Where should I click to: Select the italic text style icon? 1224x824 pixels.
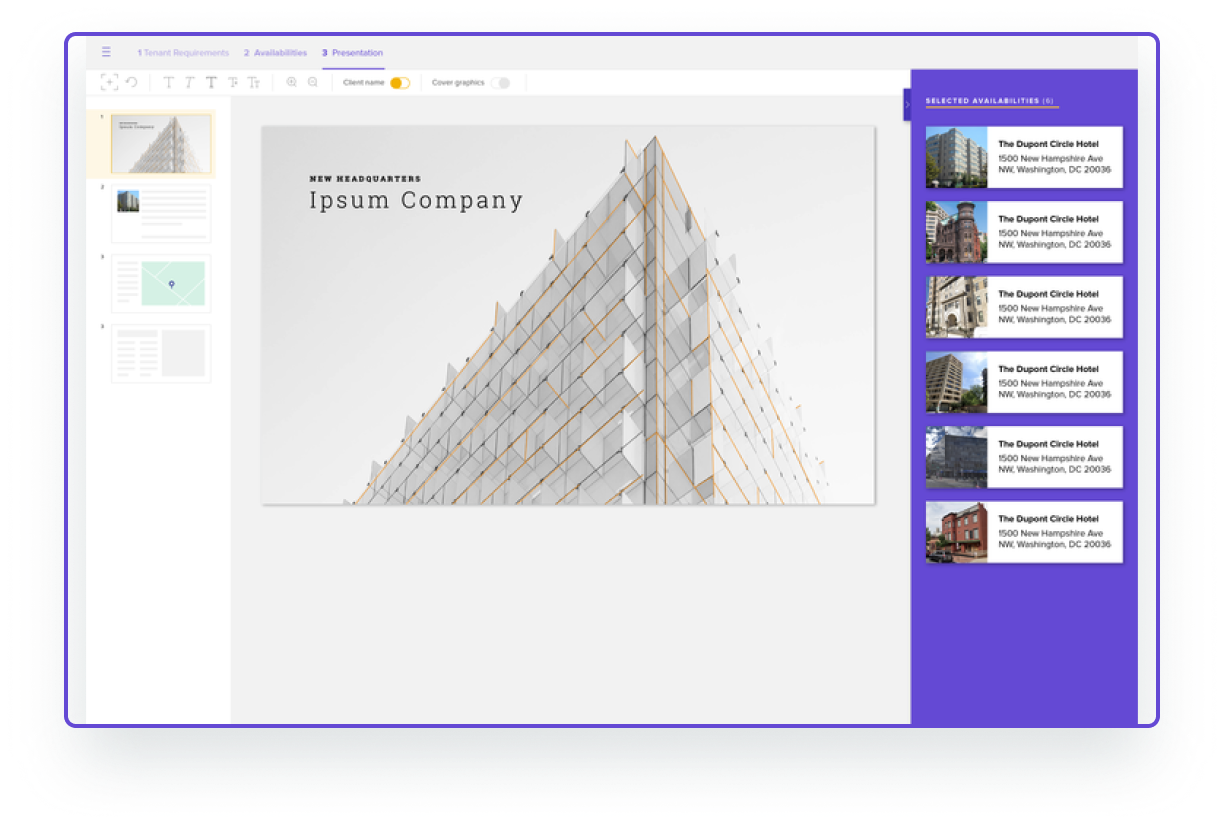189,83
